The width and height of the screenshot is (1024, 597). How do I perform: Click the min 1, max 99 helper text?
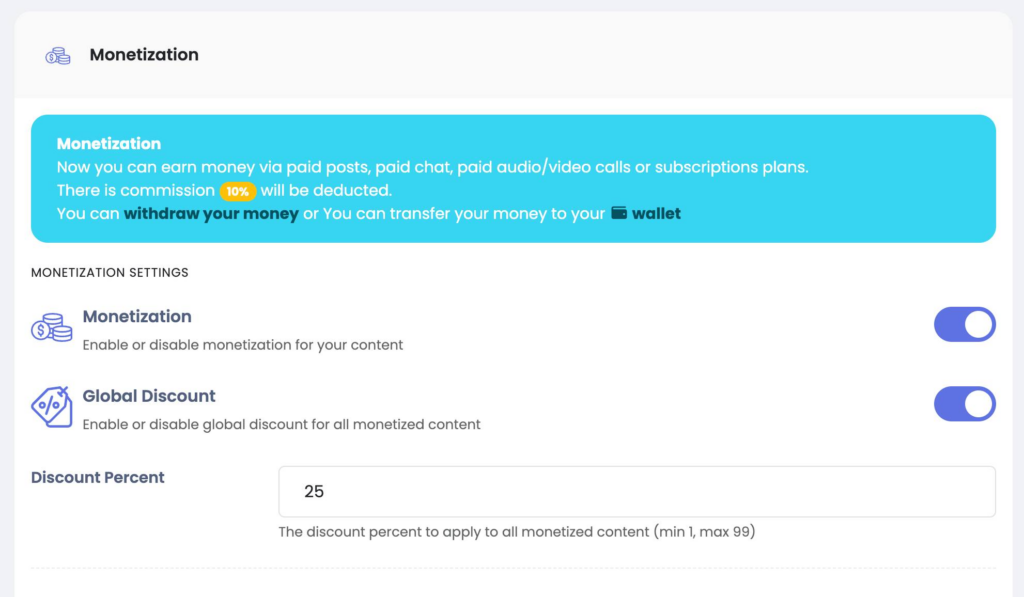point(517,532)
